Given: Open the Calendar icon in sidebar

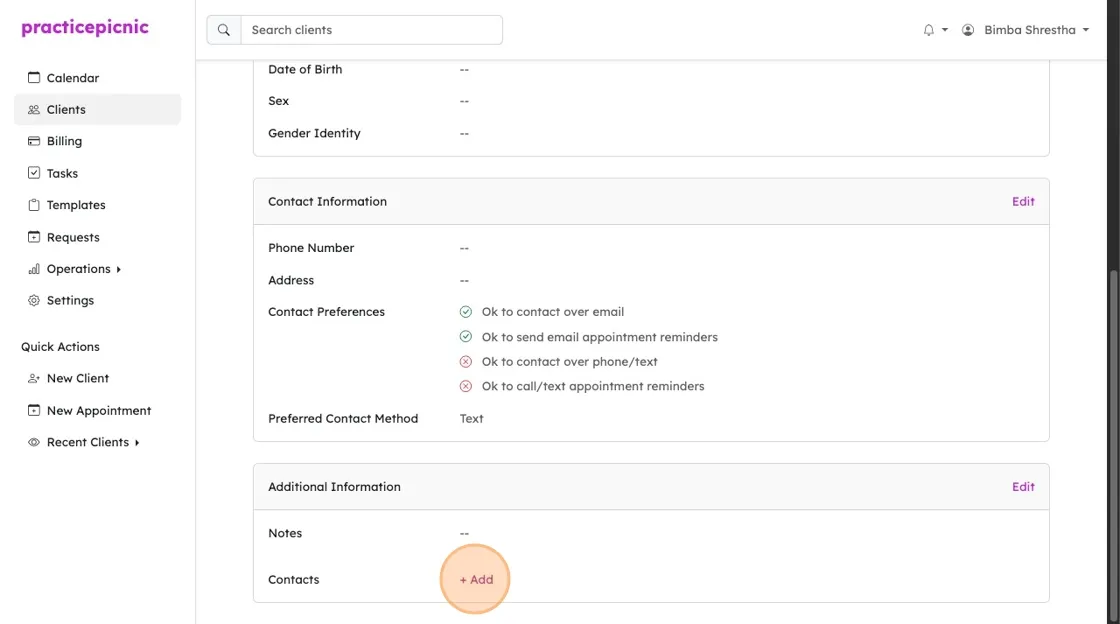Looking at the screenshot, I should coord(34,77).
